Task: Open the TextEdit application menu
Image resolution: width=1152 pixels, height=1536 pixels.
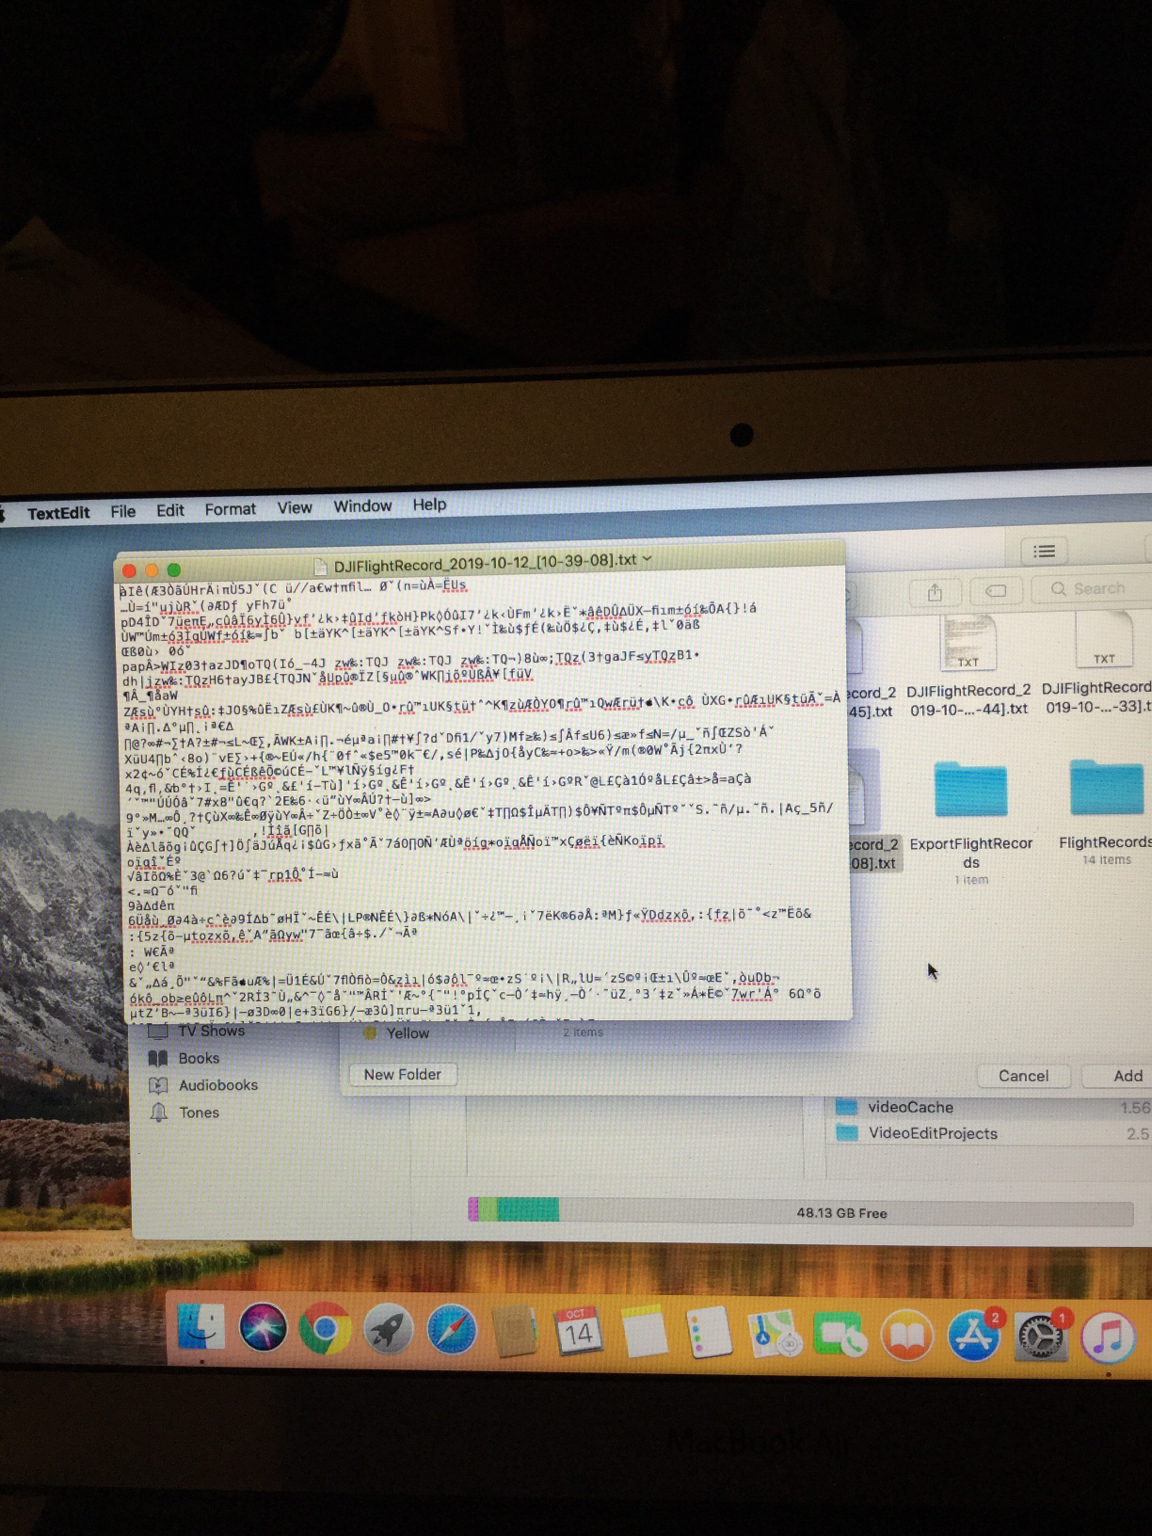Action: pos(58,513)
